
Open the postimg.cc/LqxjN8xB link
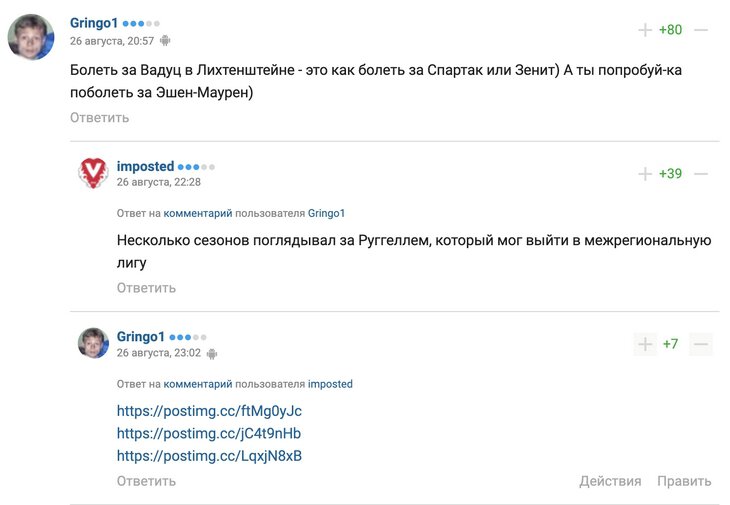click(209, 456)
